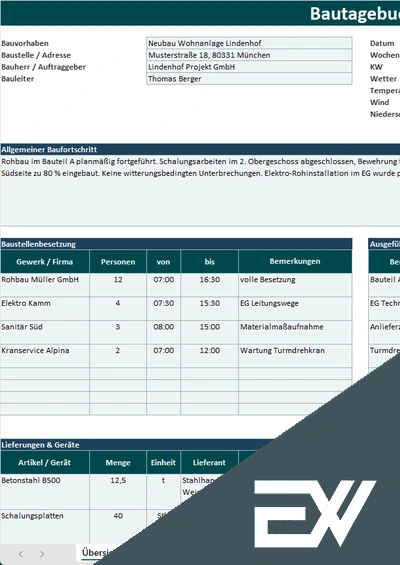Select the Kranservice Alpina cell
Image resolution: width=400 pixels, height=565 pixels.
pyautogui.click(x=45, y=356)
